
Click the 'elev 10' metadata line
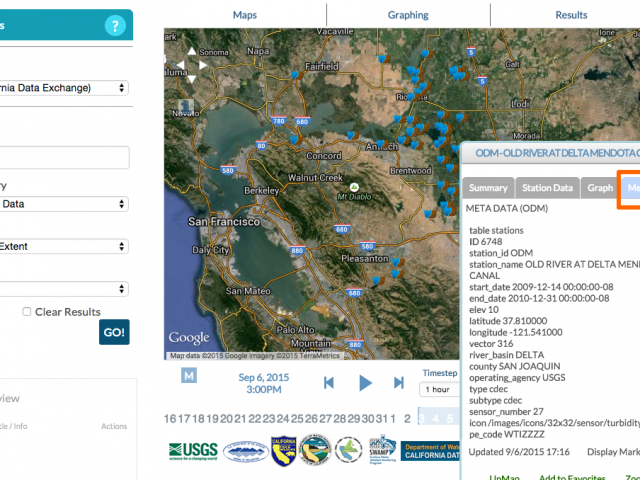click(484, 309)
